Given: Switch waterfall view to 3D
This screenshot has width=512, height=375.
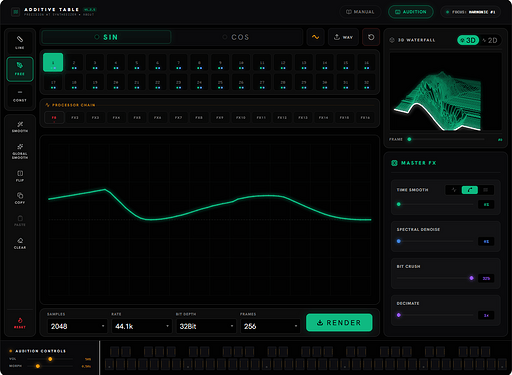Looking at the screenshot, I should coord(468,40).
